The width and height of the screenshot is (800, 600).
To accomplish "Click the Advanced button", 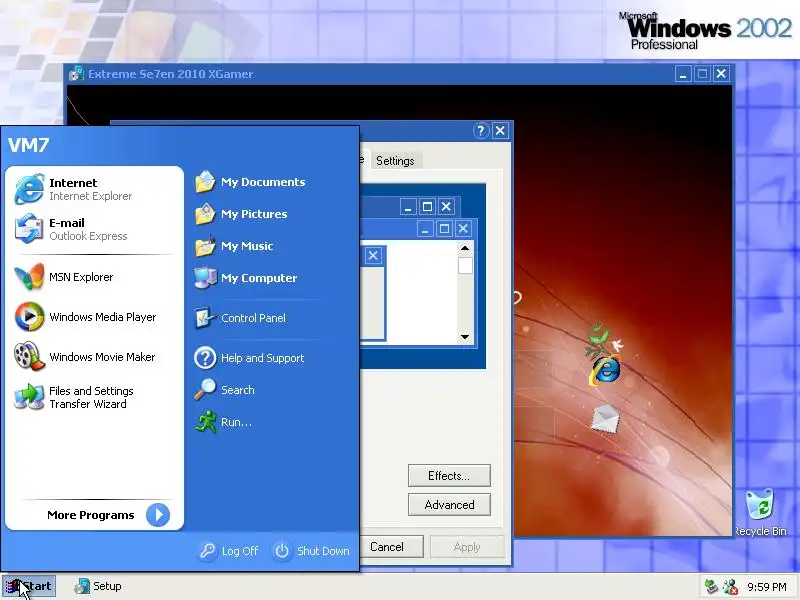I will tap(449, 505).
